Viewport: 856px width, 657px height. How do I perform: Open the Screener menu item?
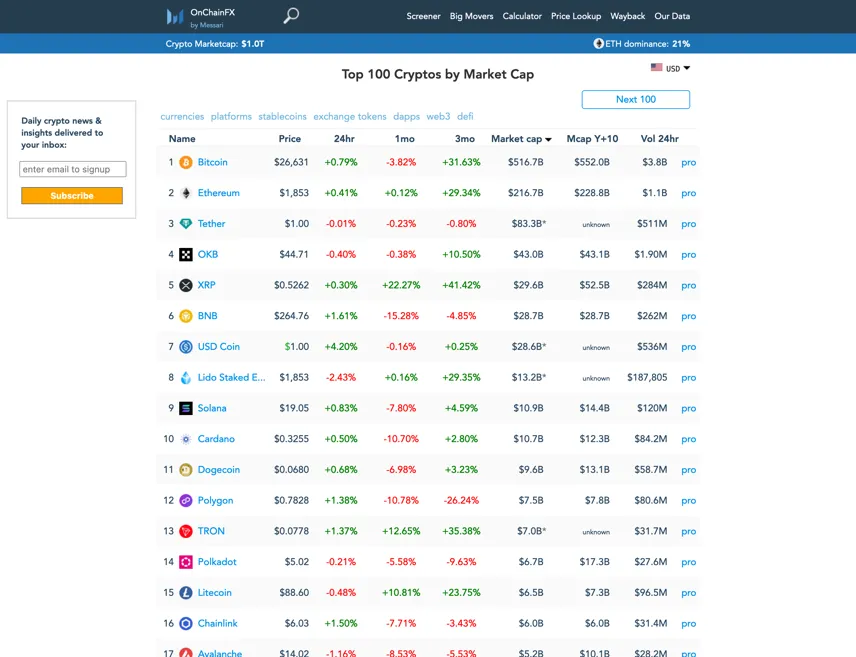pos(423,16)
